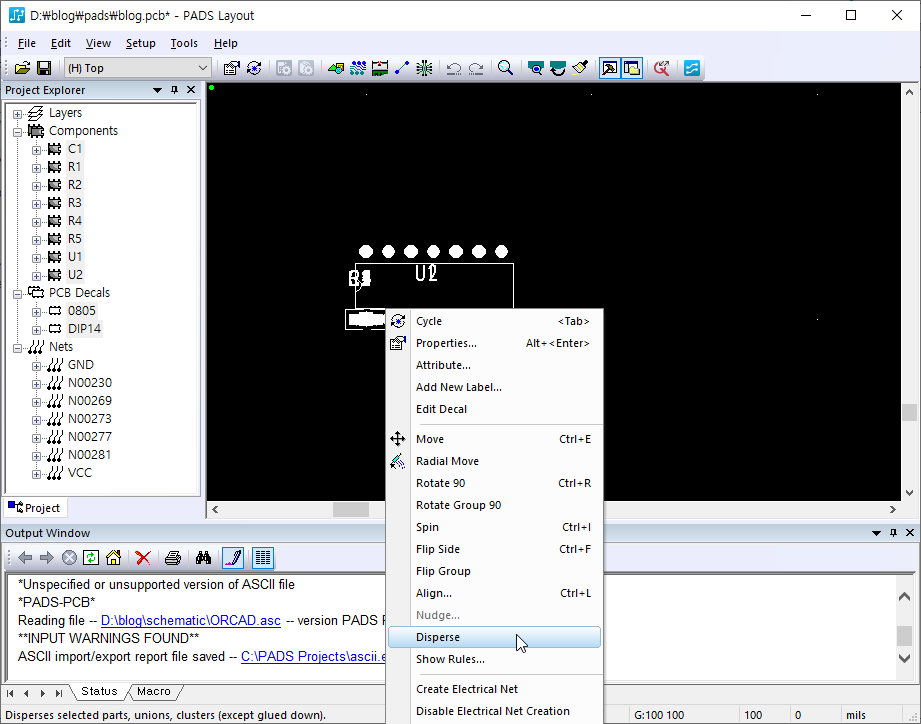Click the Redraw icon

pos(557,68)
